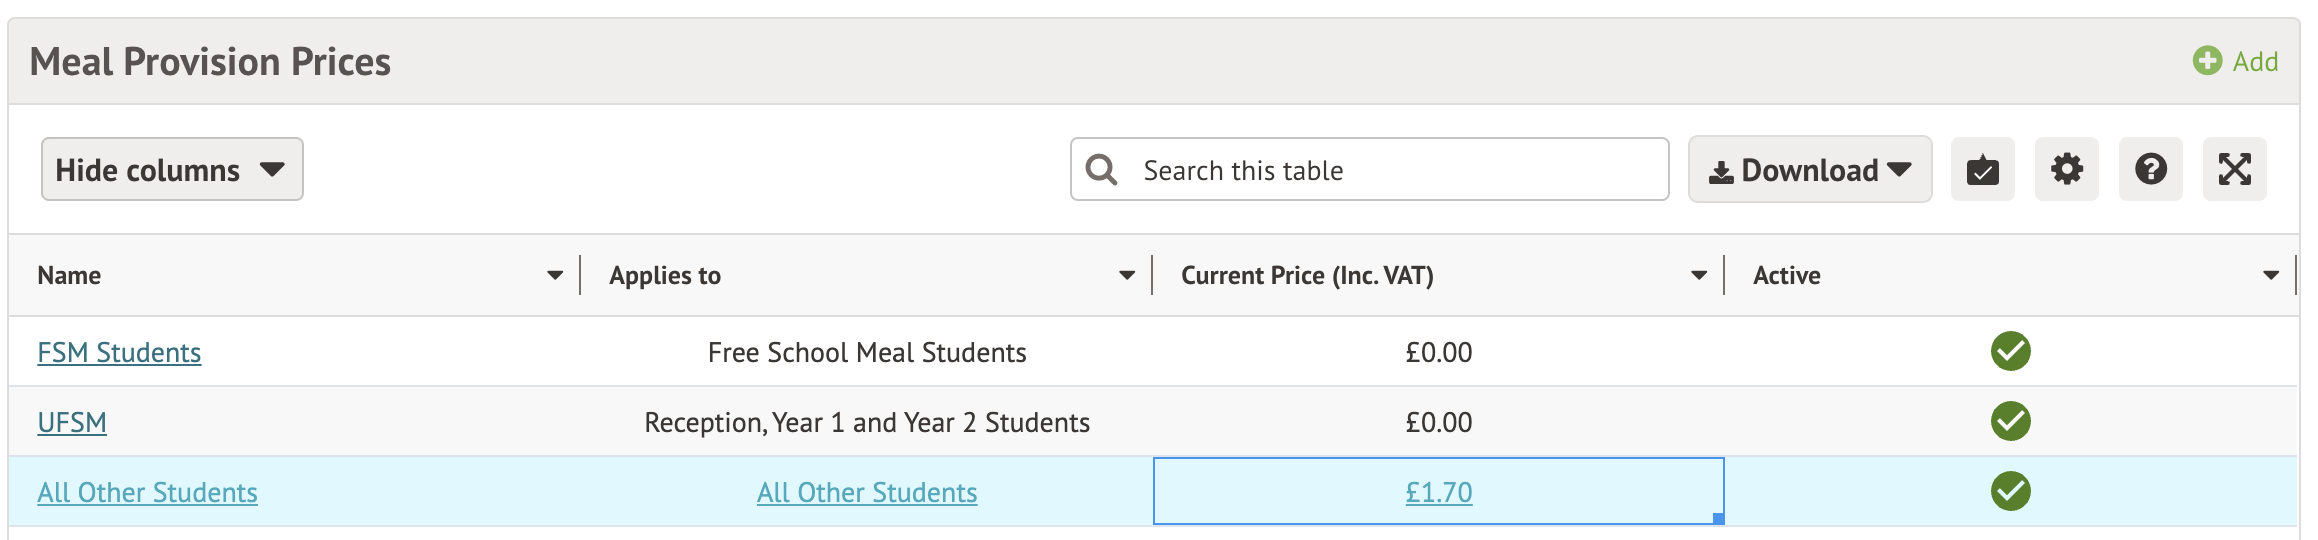Image resolution: width=2318 pixels, height=540 pixels.
Task: Open the FSM Students link
Action: tap(119, 353)
